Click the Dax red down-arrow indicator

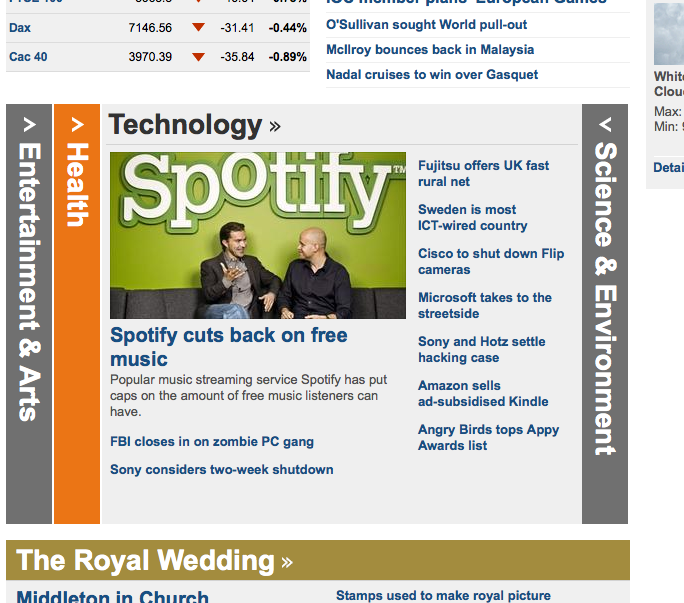[198, 27]
